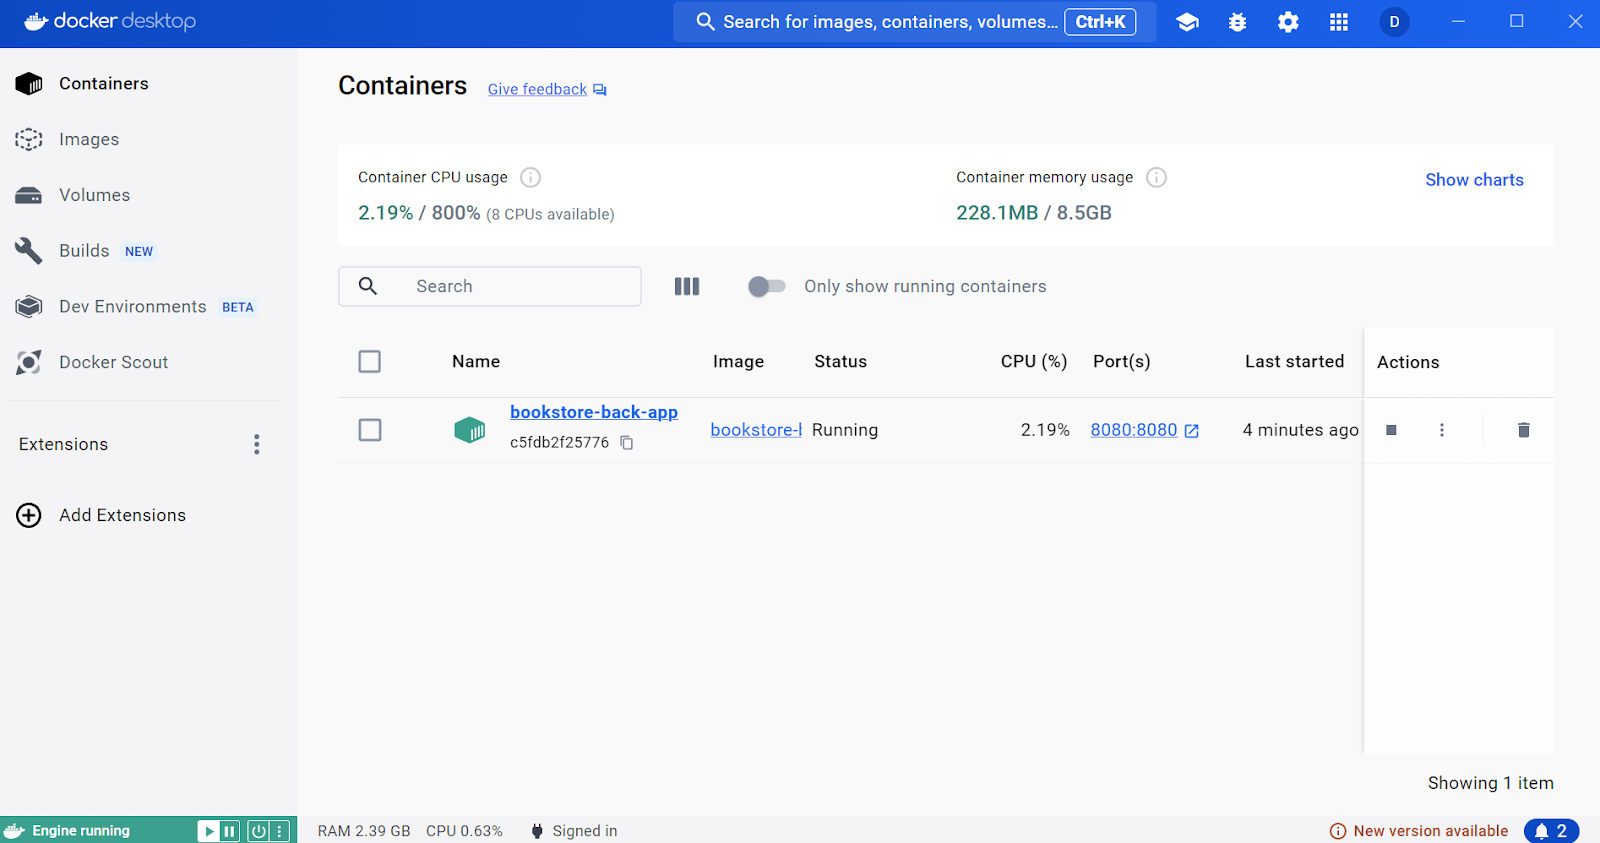Click the 2.19% CPU cell in container row

[x=1045, y=430]
